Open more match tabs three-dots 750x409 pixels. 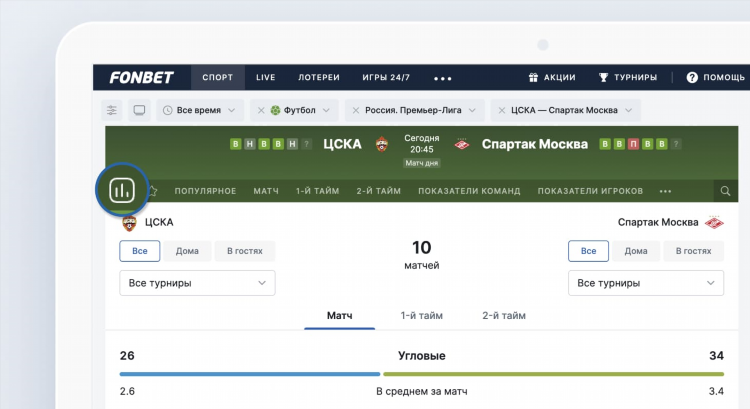[x=665, y=191]
